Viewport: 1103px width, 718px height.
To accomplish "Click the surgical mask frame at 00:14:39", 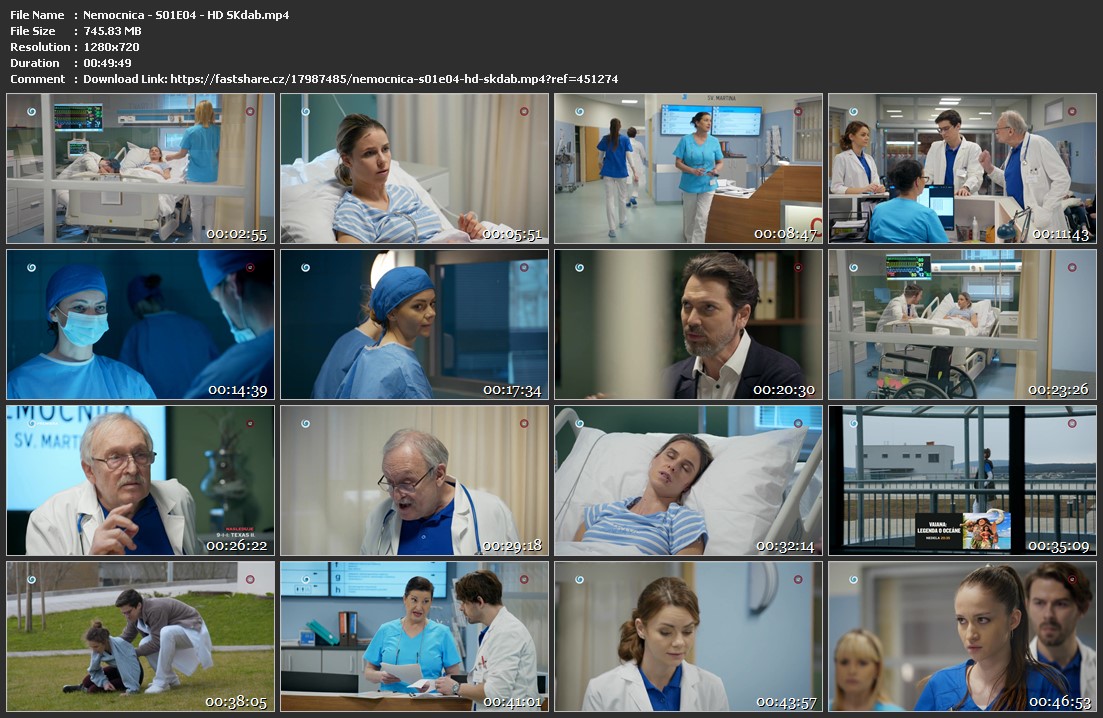I will point(140,324).
